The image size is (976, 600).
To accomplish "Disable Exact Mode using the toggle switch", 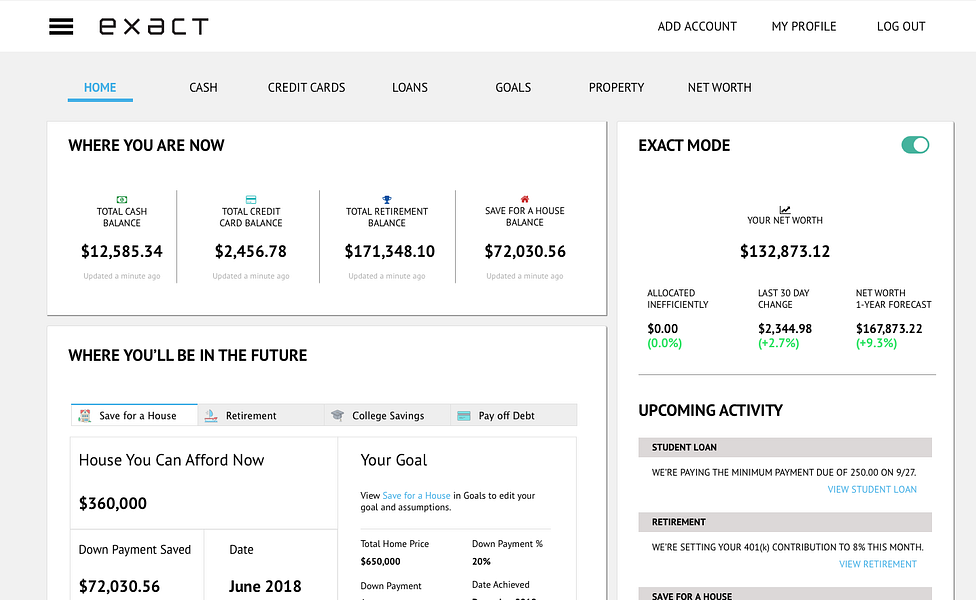I will 915,144.
